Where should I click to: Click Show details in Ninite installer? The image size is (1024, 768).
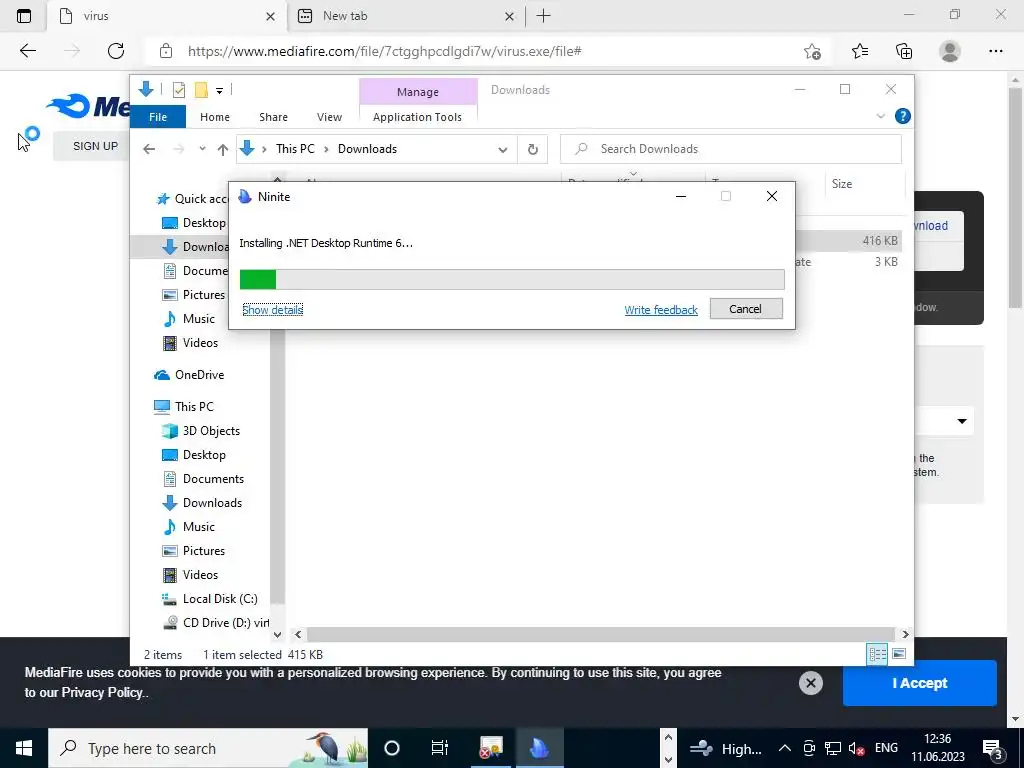click(272, 310)
